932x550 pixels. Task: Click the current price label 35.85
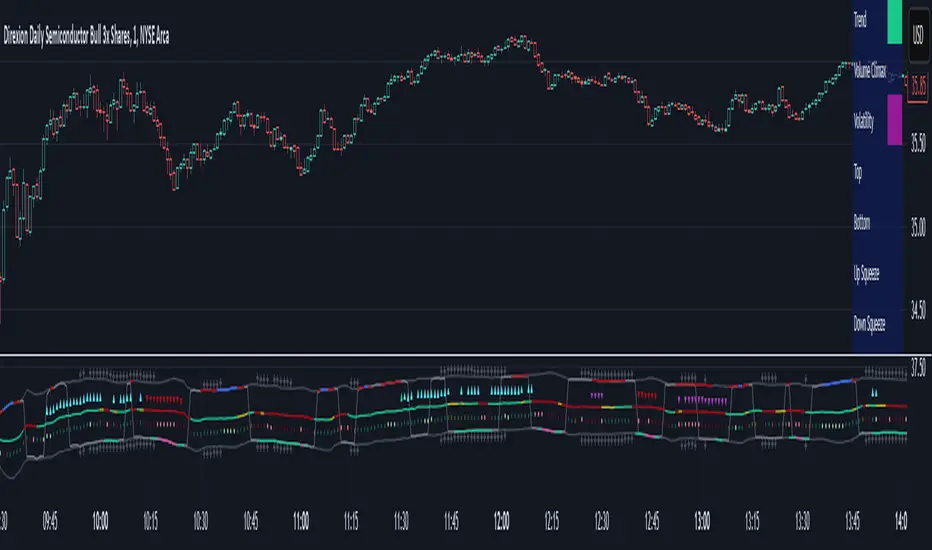(918, 87)
